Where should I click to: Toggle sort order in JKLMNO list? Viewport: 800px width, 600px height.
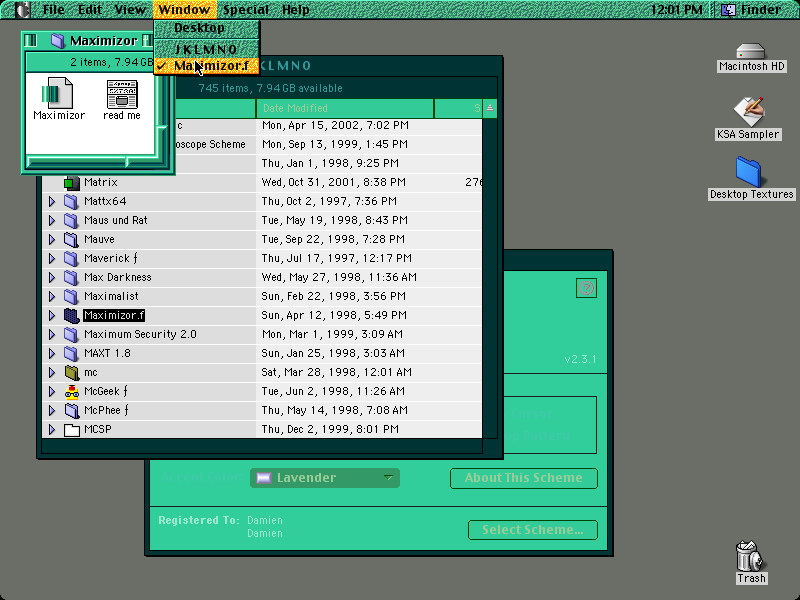490,108
